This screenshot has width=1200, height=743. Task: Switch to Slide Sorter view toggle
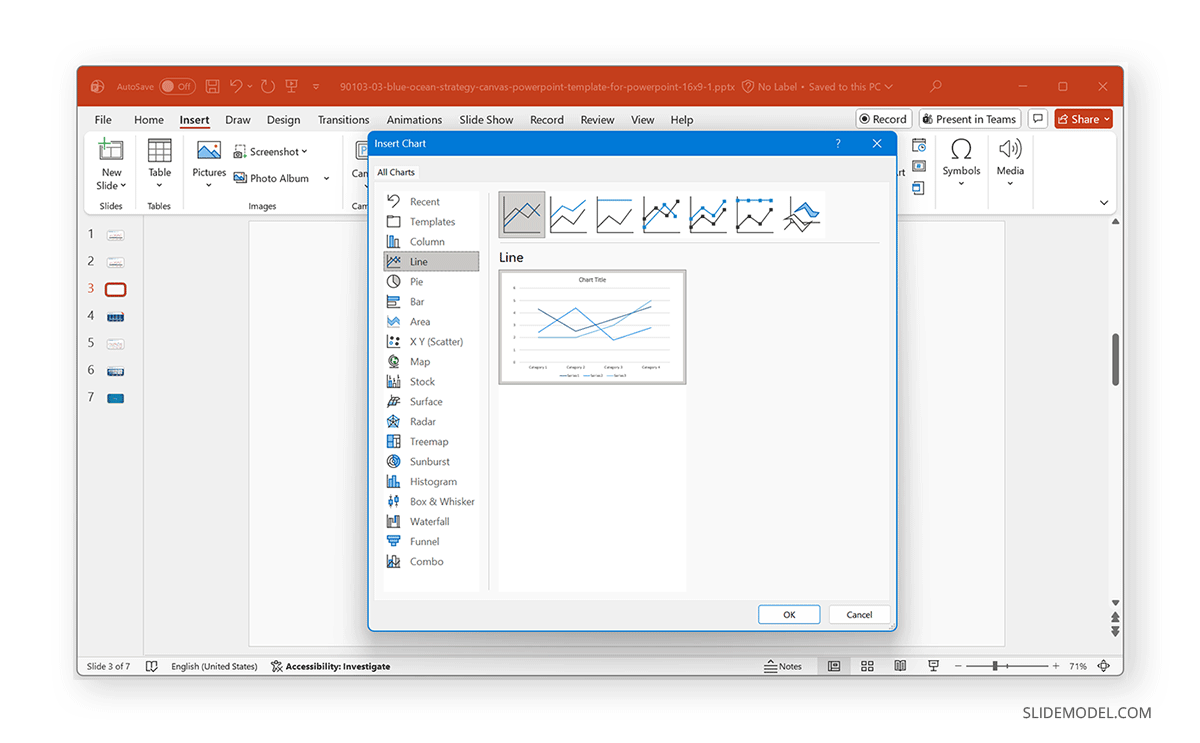[866, 666]
